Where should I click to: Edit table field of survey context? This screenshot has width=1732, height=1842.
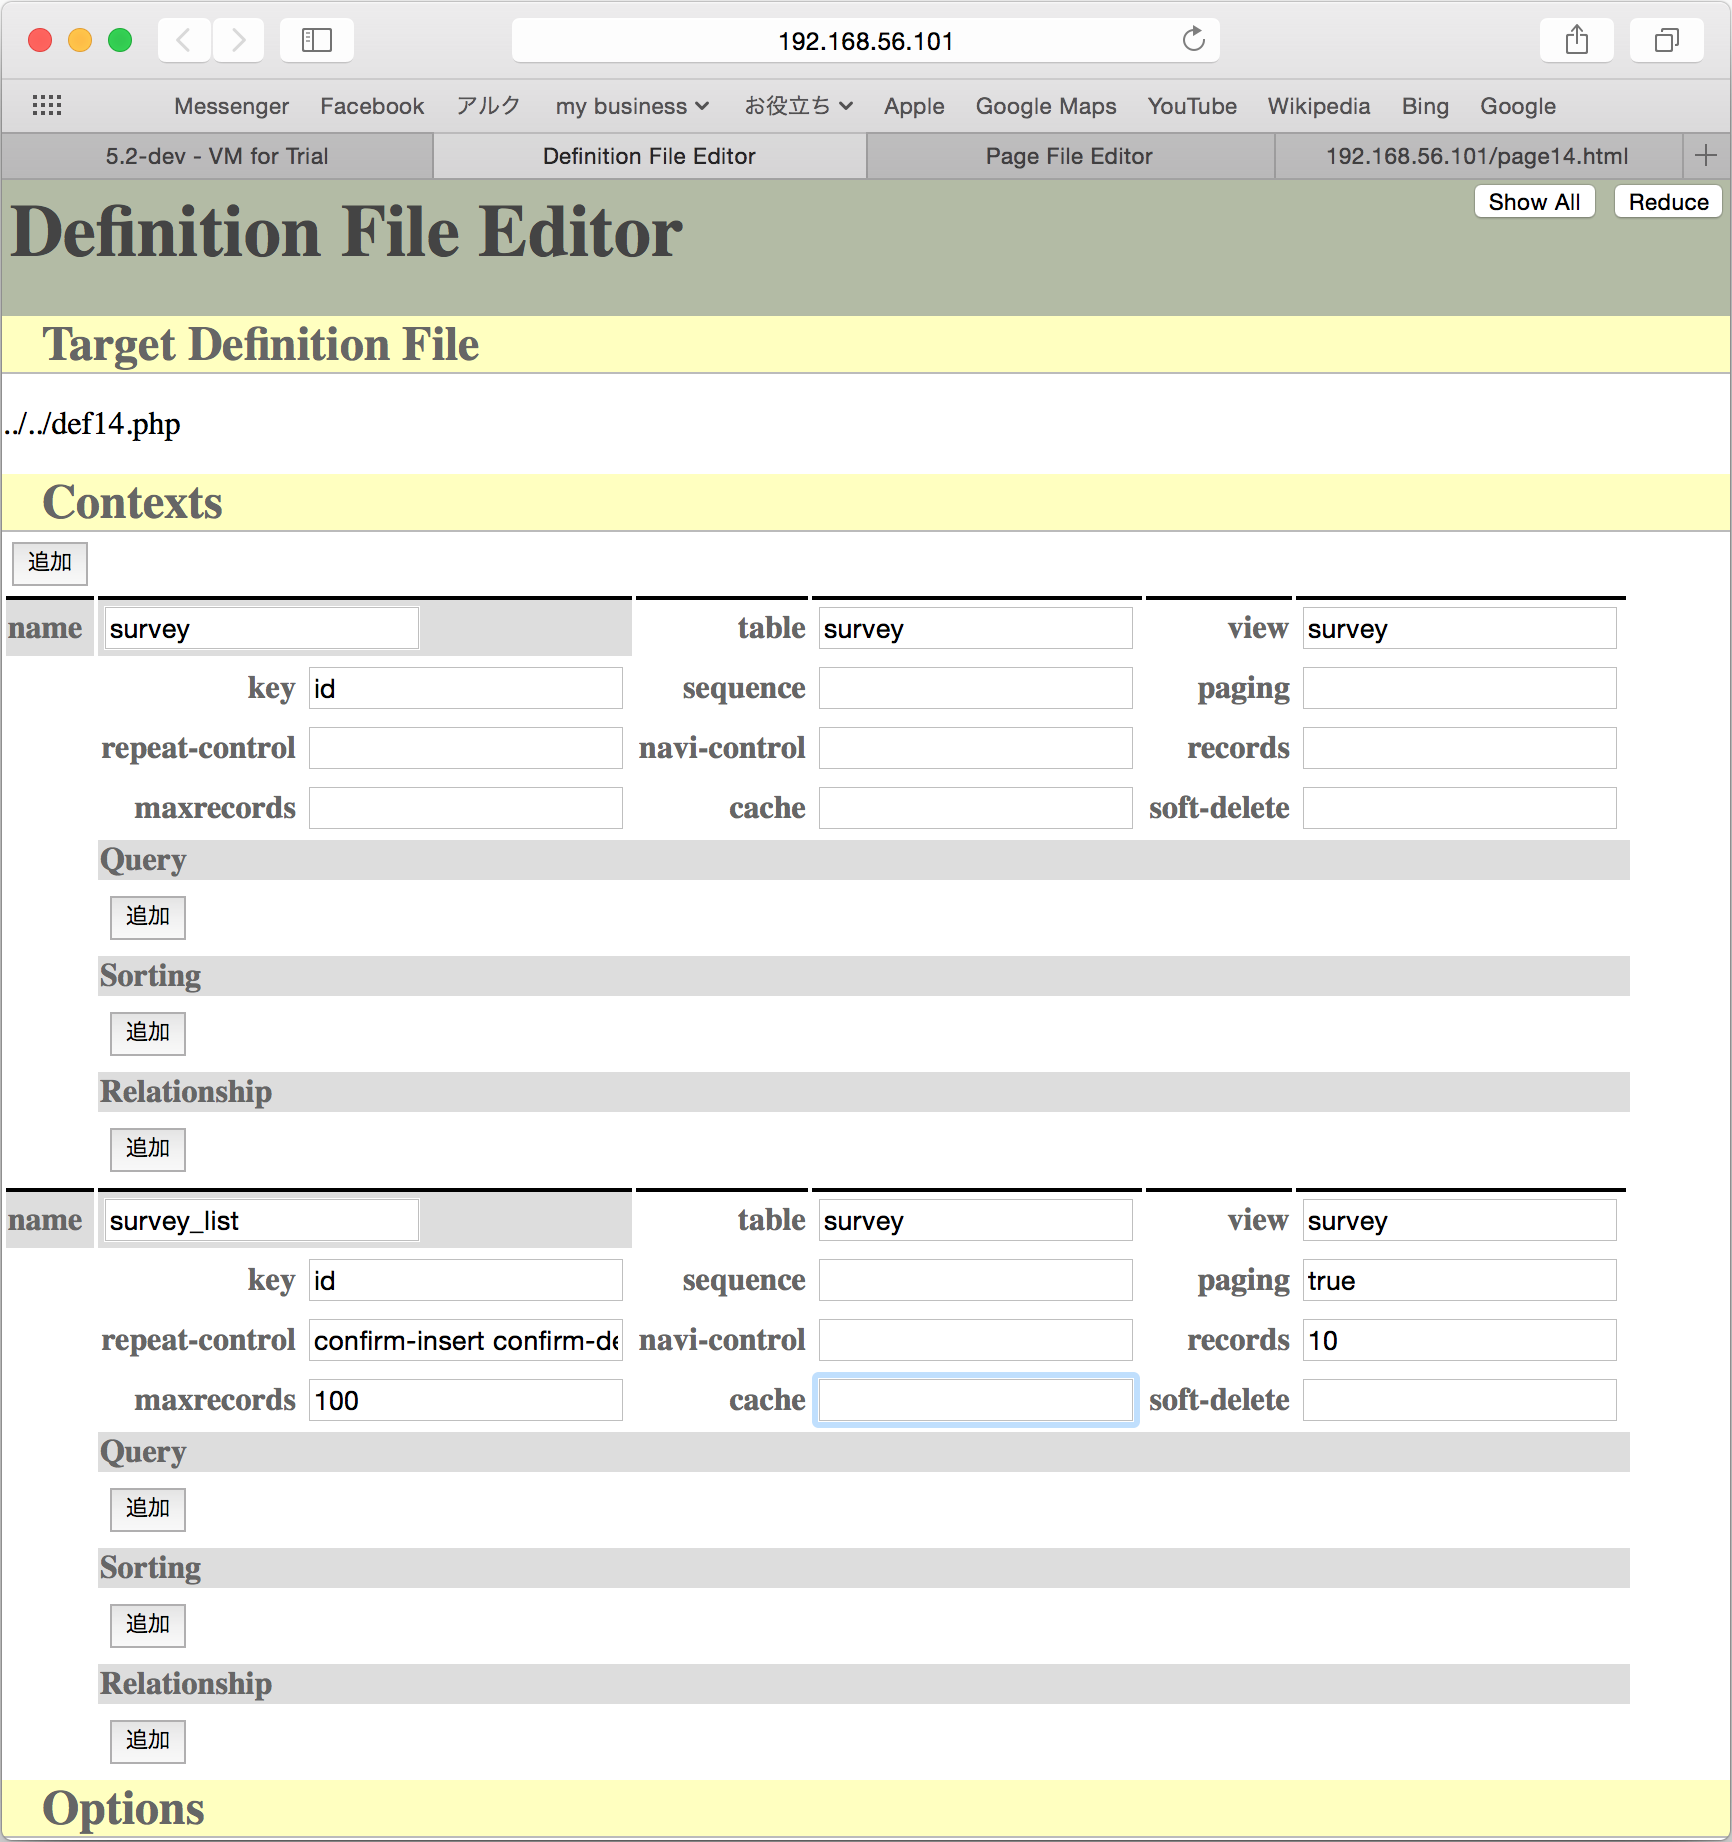975,629
